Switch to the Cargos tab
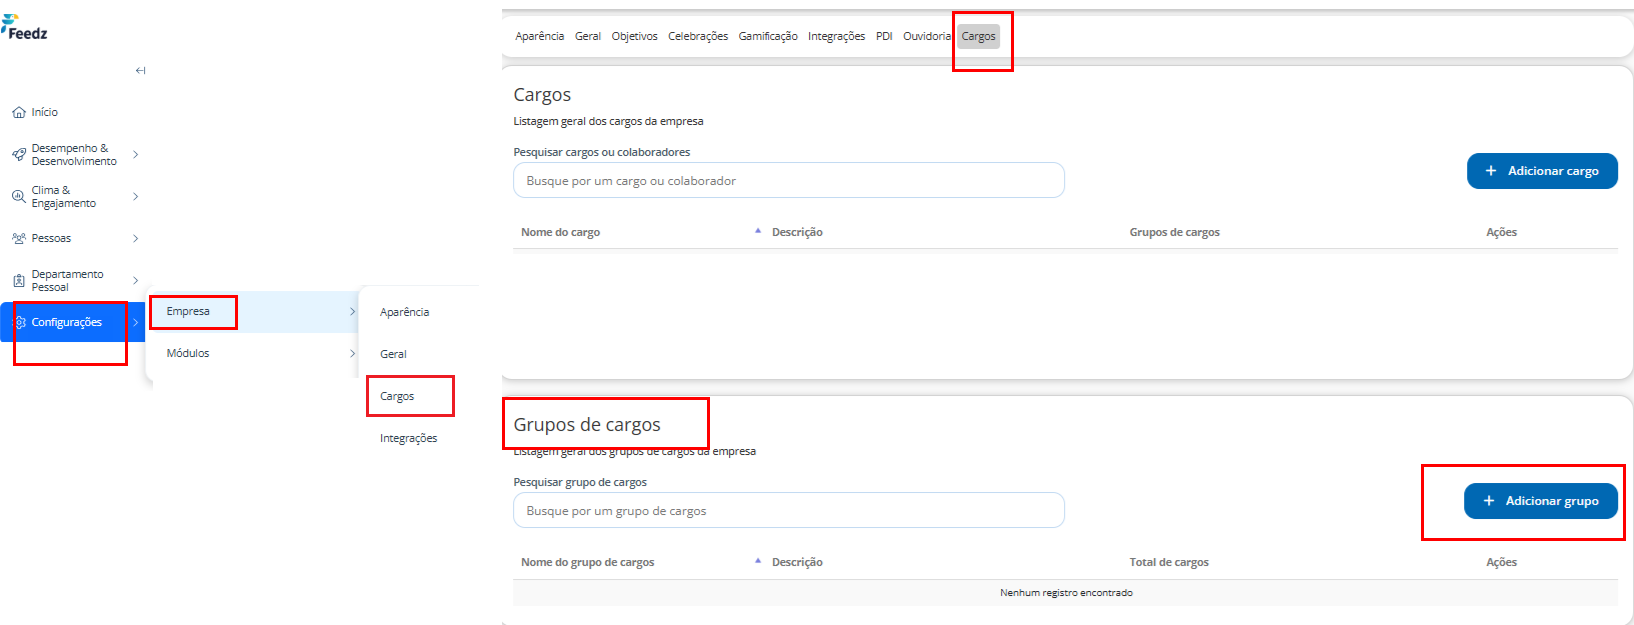The image size is (1634, 625). click(979, 36)
